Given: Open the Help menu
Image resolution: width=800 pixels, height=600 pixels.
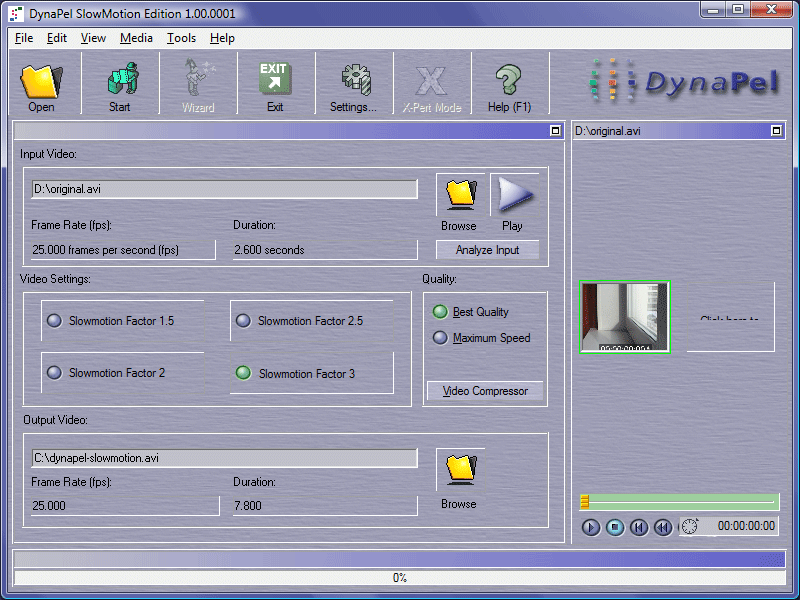Looking at the screenshot, I should (x=222, y=38).
